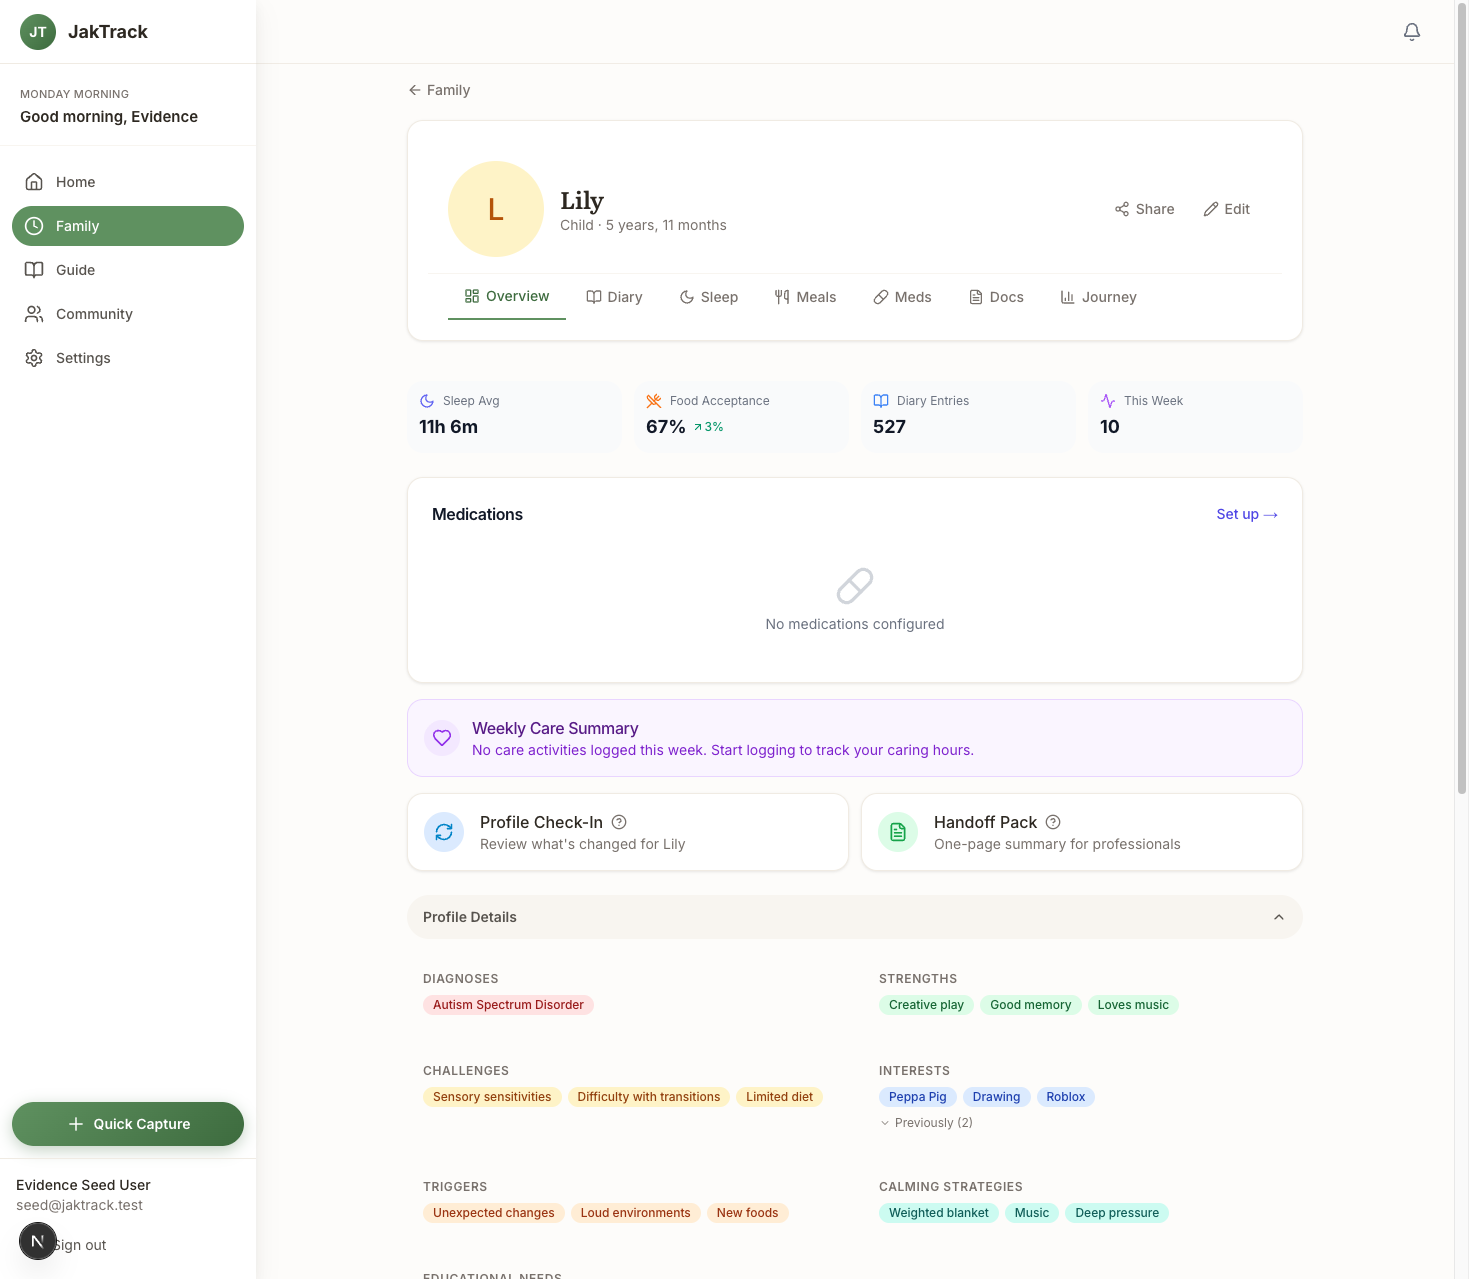Select the Meds tab
Image resolution: width=1469 pixels, height=1279 pixels.
click(x=902, y=297)
